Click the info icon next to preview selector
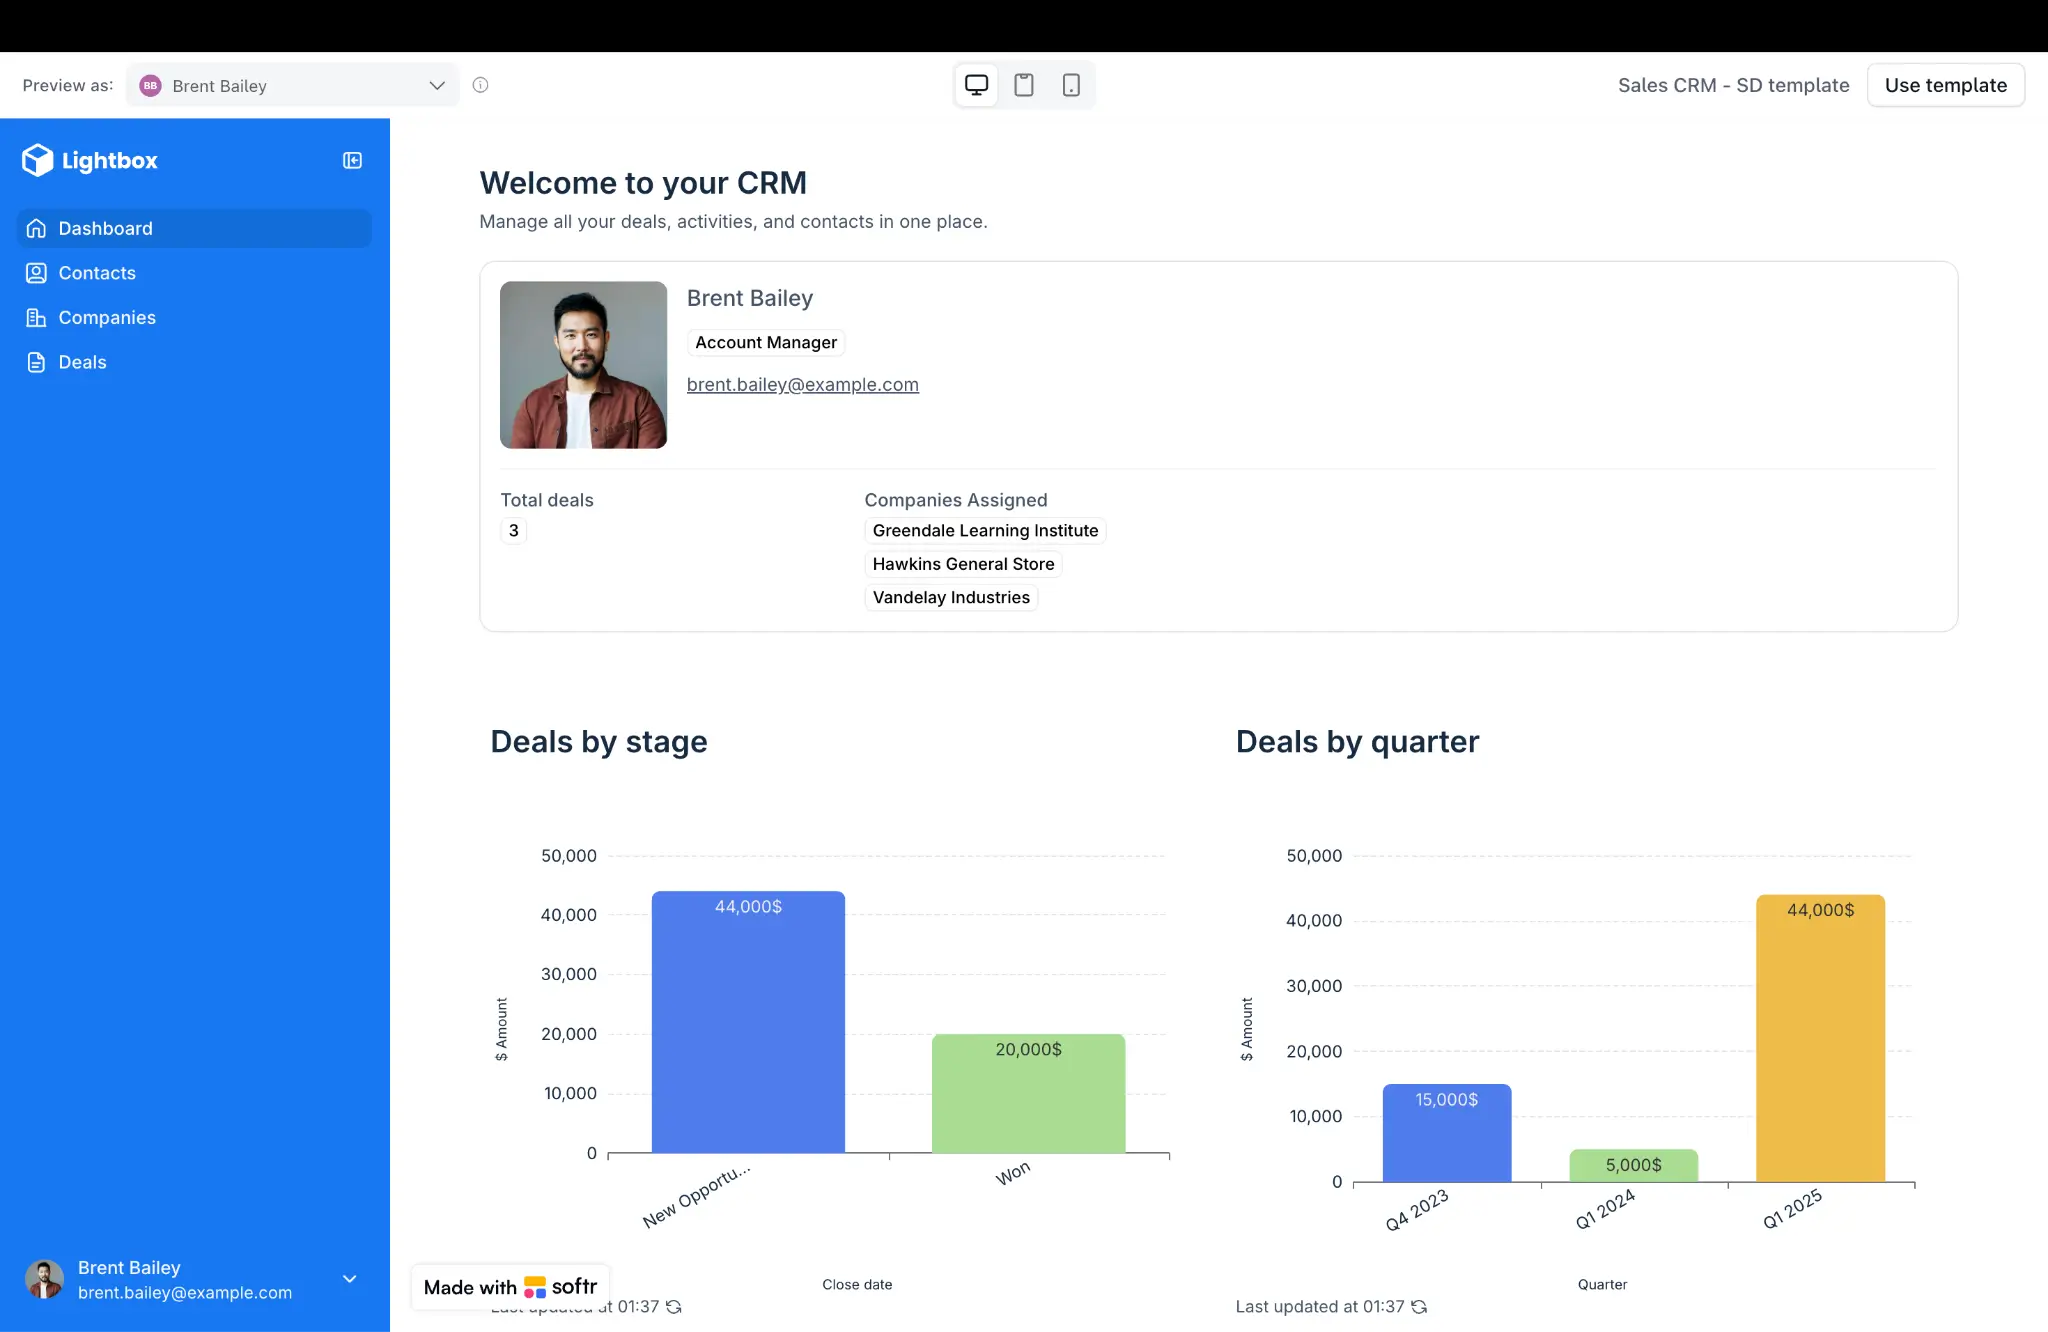The width and height of the screenshot is (2048, 1332). click(481, 85)
